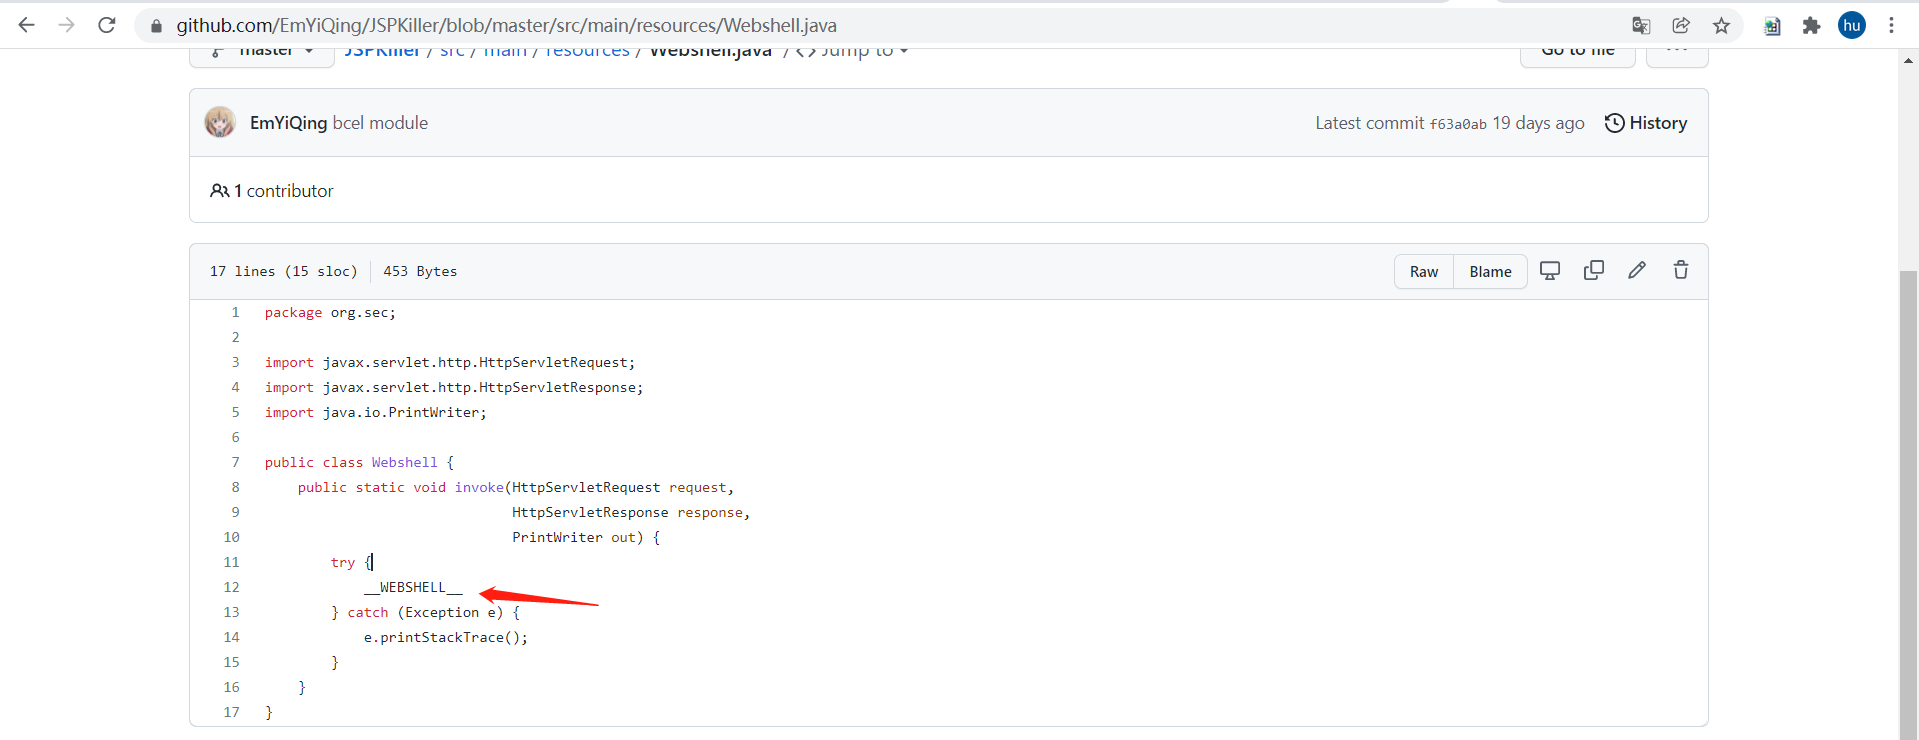Open Chrome's three-dot menu
The image size is (1919, 740).
pyautogui.click(x=1891, y=26)
